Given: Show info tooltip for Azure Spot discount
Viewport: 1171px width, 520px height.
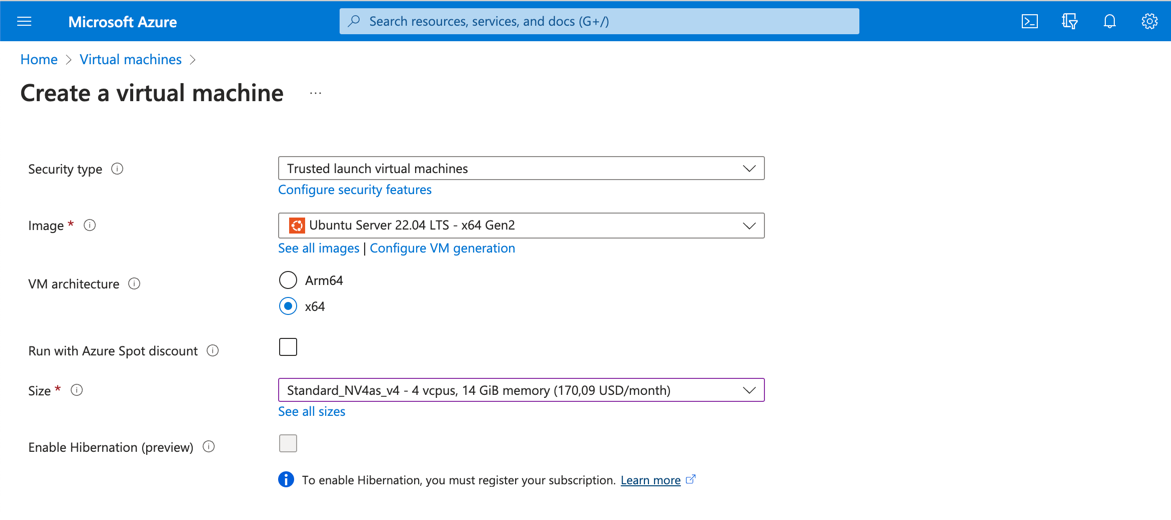Looking at the screenshot, I should click(212, 350).
